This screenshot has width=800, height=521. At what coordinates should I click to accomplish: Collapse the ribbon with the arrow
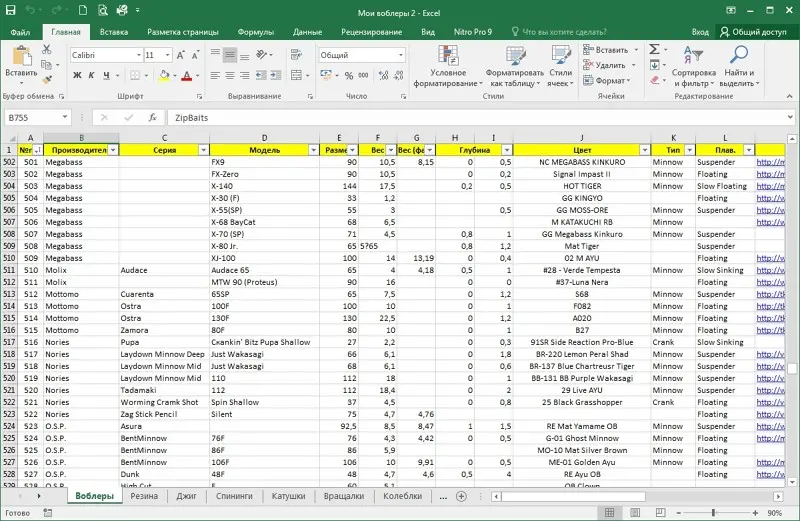(x=789, y=96)
